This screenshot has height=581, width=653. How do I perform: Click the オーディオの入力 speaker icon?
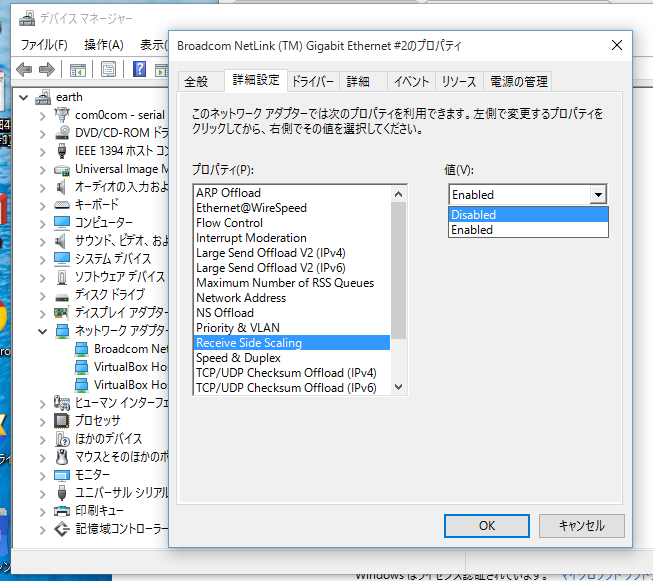61,187
